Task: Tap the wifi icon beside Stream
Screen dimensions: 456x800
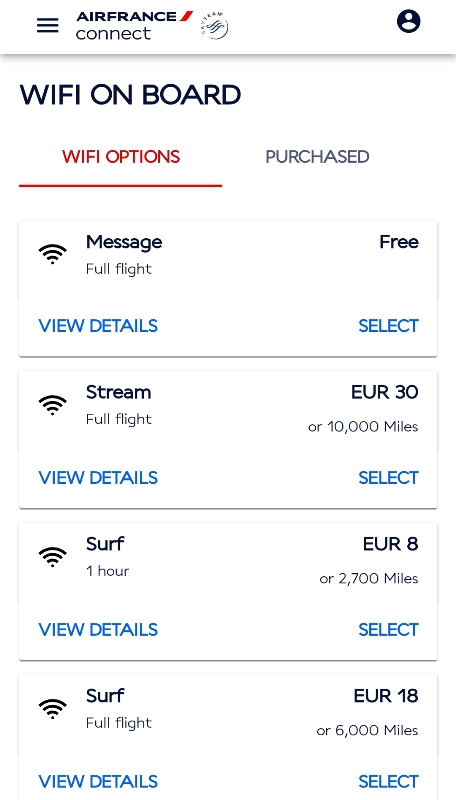Action: coord(53,405)
